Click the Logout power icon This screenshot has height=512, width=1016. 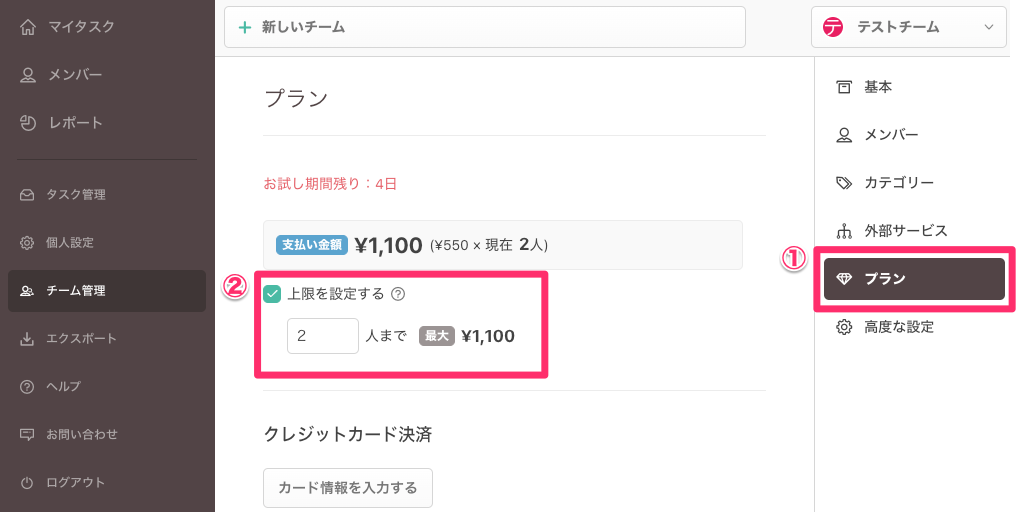(x=27, y=483)
